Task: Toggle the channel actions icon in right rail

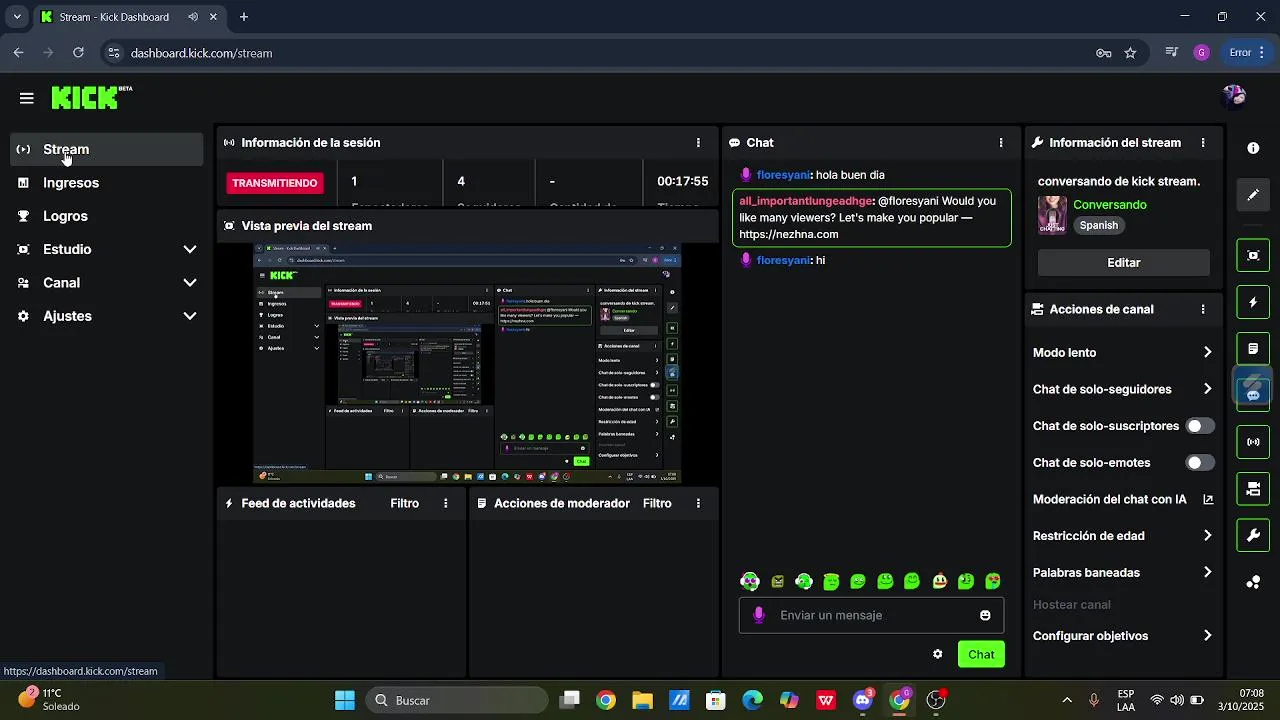Action: point(1253,488)
